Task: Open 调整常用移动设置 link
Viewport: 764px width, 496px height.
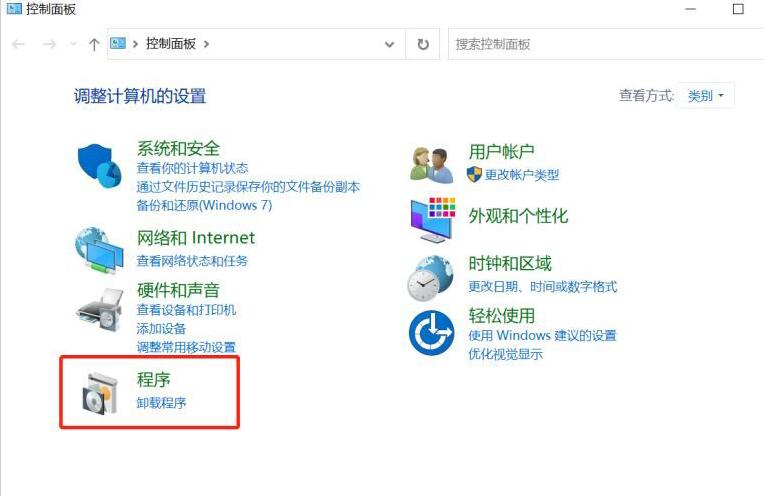Action: coord(186,347)
